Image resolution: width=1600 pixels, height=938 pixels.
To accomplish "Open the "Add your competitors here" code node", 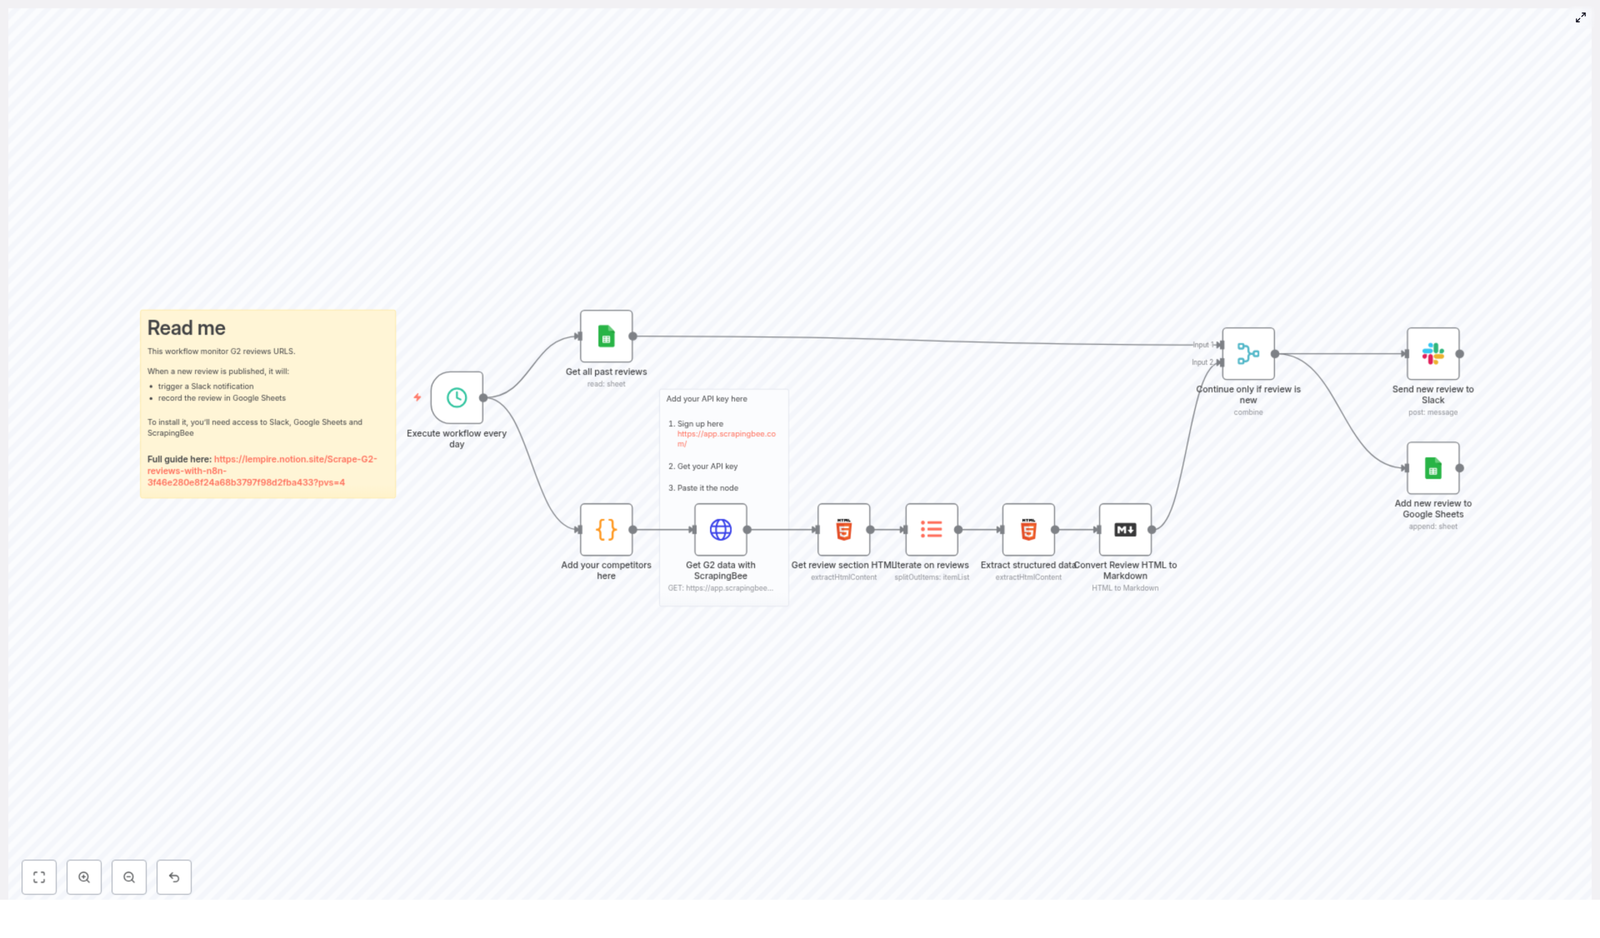I will click(605, 530).
